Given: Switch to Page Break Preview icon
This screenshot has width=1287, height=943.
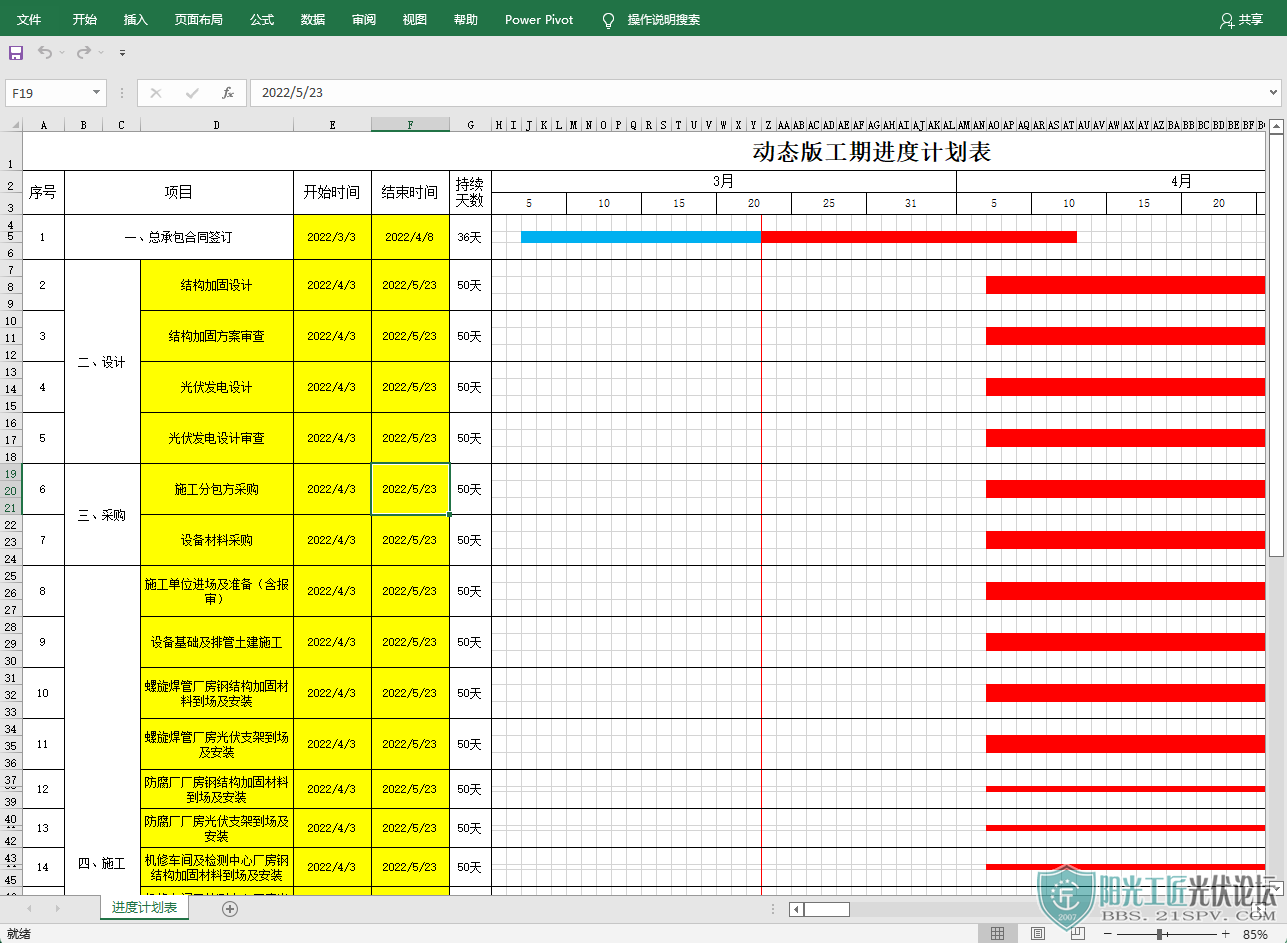Looking at the screenshot, I should pyautogui.click(x=1077, y=934).
